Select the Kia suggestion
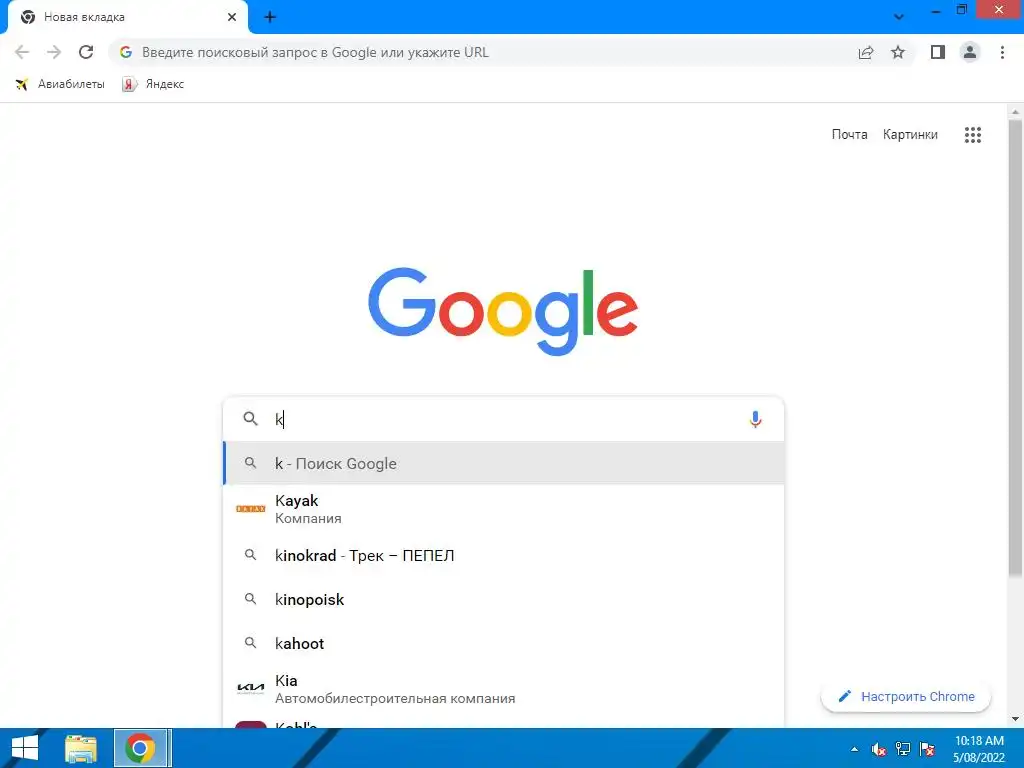This screenshot has width=1024, height=768. pos(504,688)
